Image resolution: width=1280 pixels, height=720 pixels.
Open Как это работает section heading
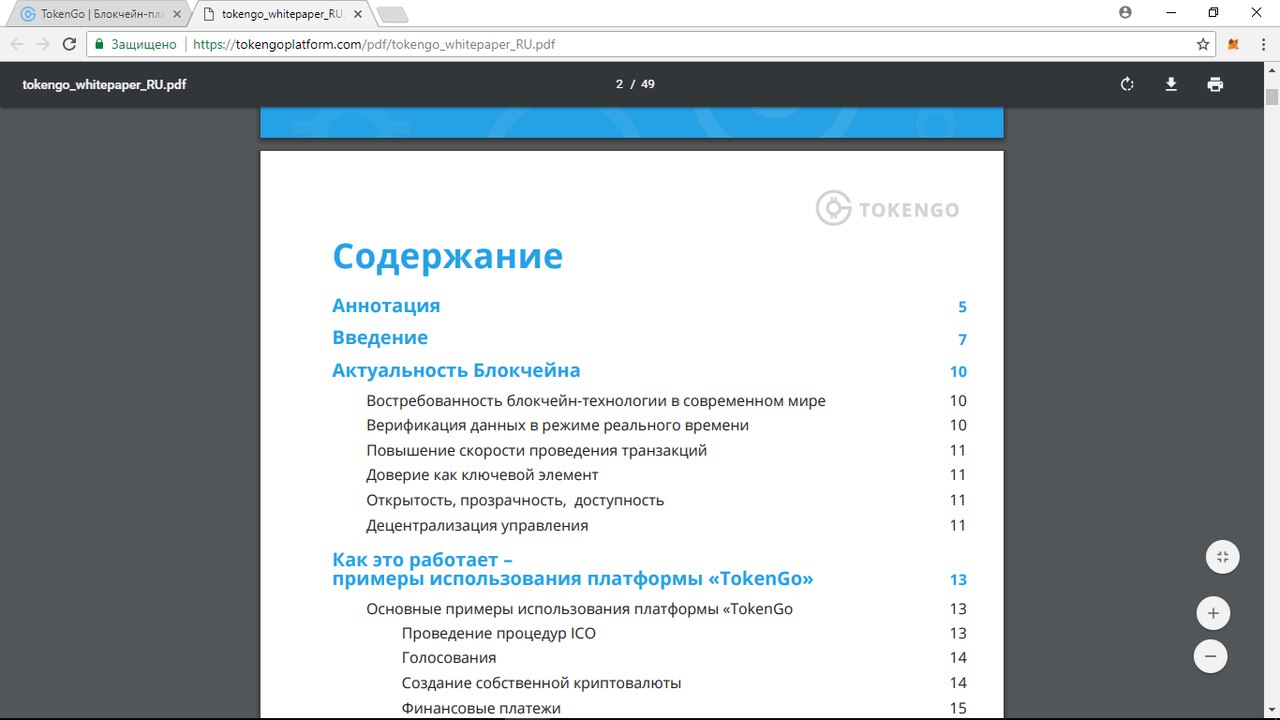(573, 570)
